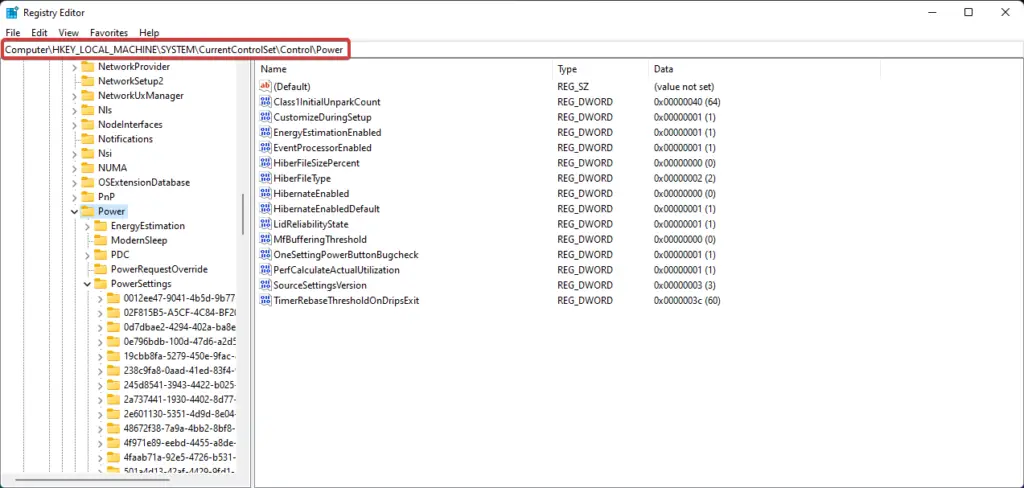
Task: Open the View menu
Action: [69, 32]
